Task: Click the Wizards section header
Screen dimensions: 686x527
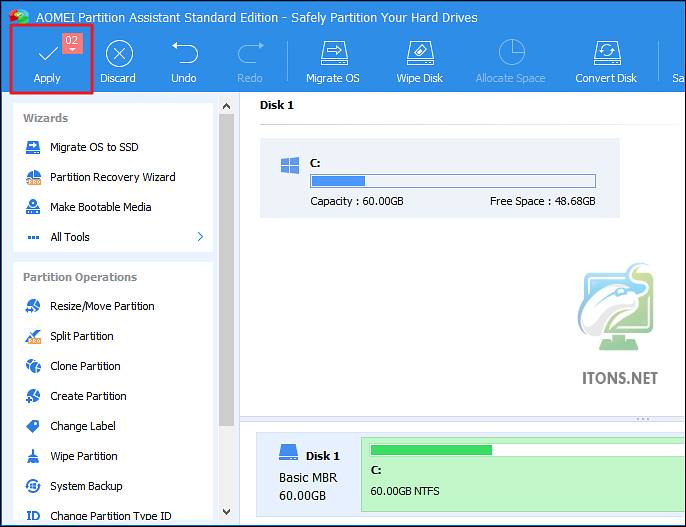Action: pos(46,118)
